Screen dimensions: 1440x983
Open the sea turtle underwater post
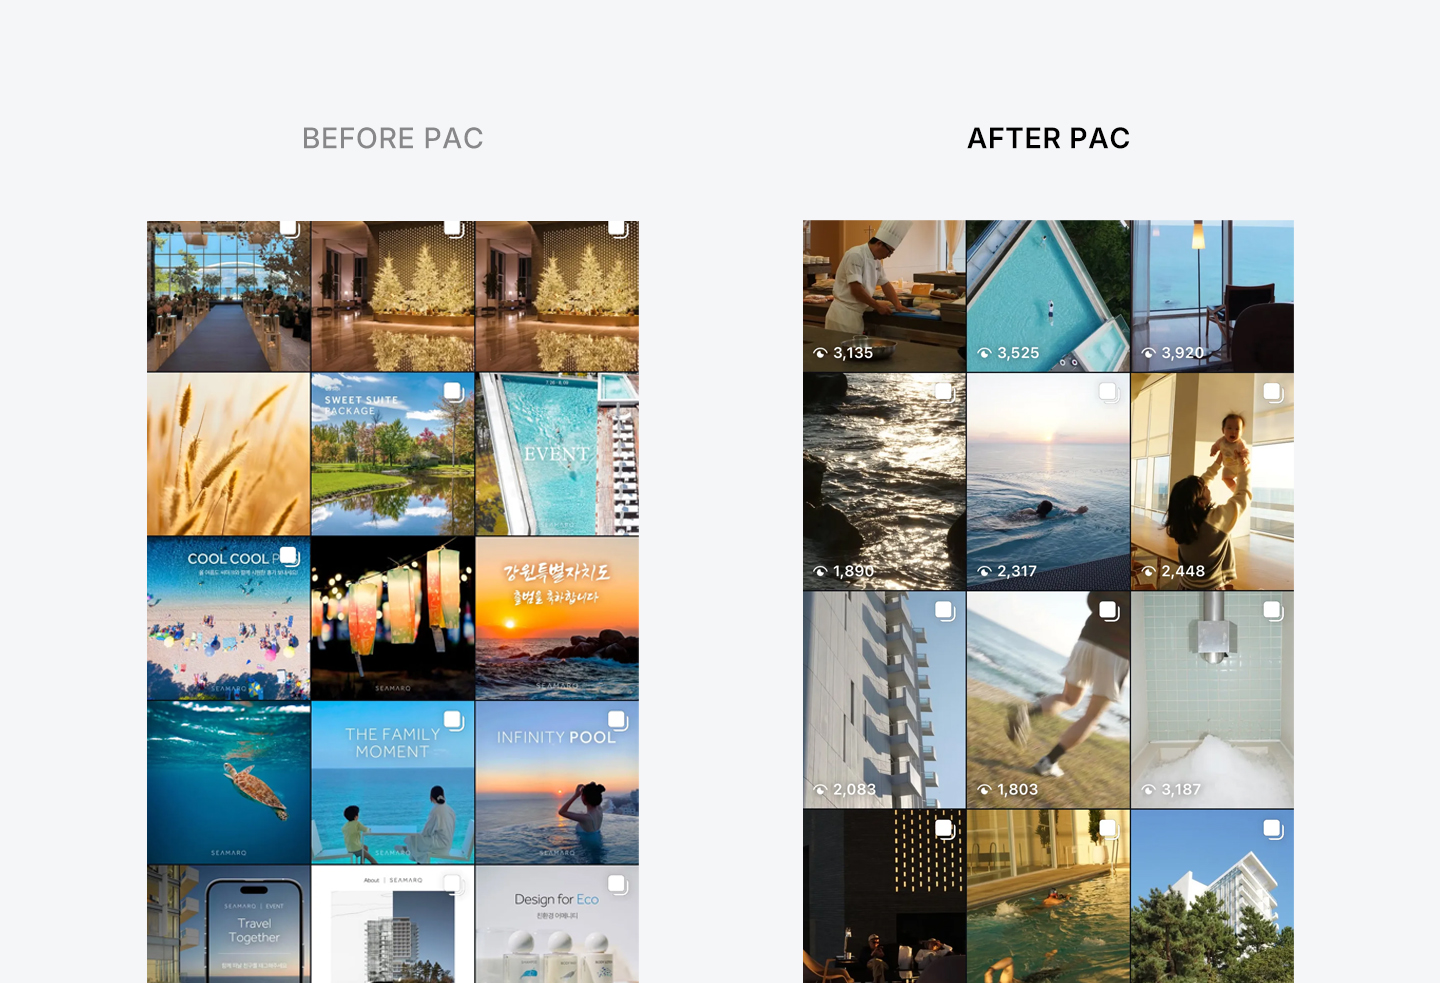pos(228,783)
